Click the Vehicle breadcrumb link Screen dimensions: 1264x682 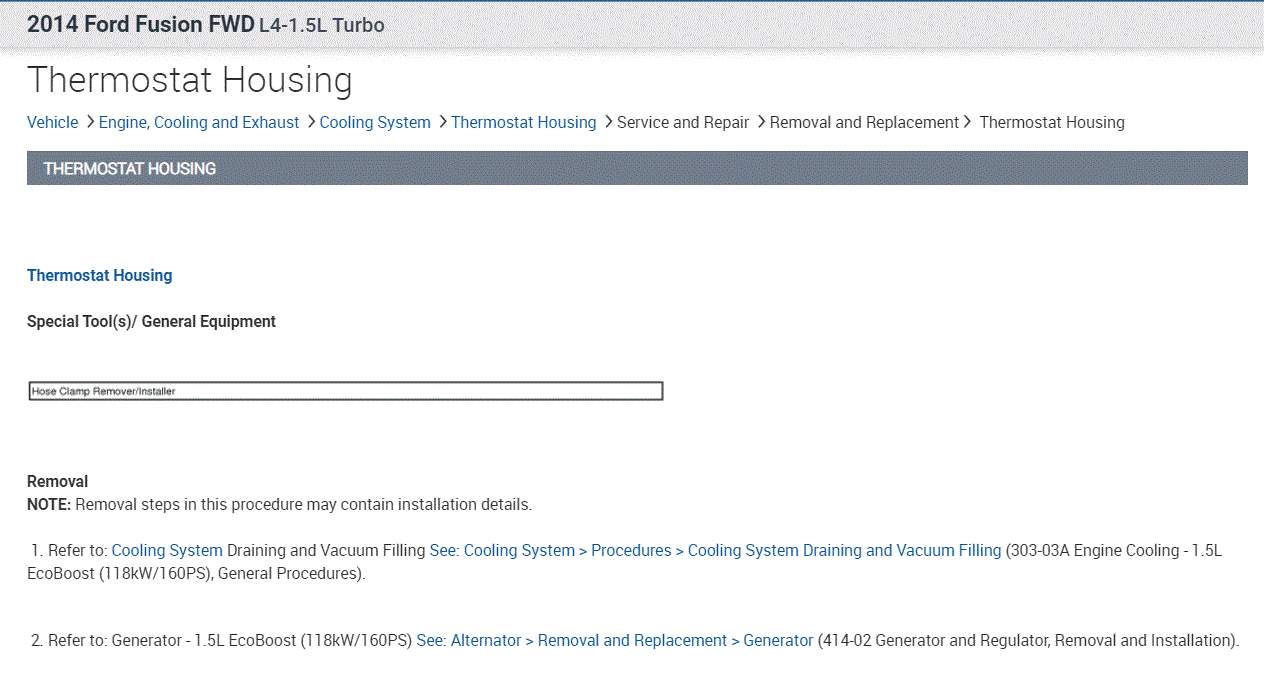[52, 122]
